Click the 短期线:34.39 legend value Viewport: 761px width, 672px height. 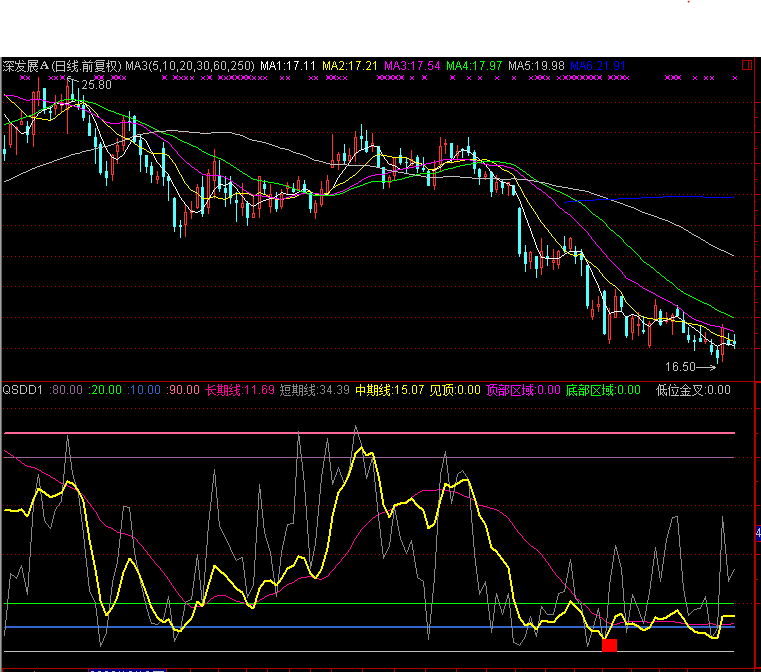point(314,390)
